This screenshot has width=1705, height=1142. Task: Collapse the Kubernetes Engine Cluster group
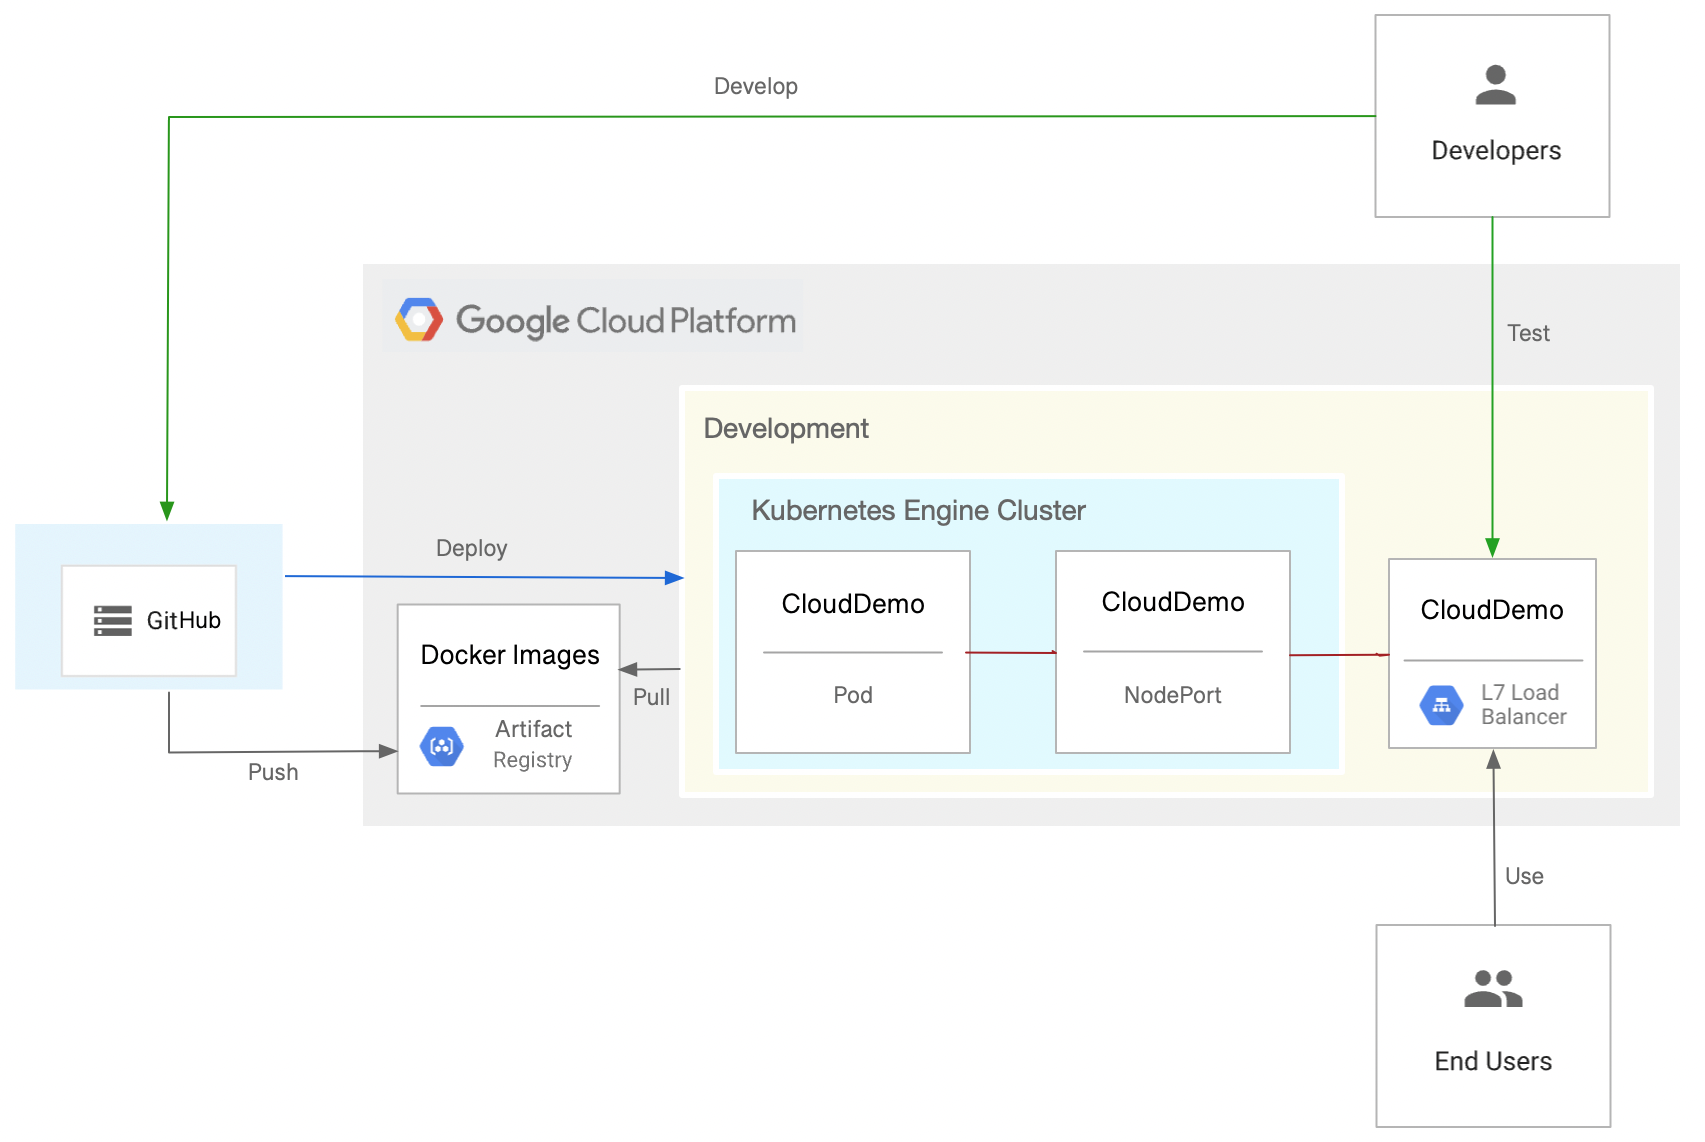[919, 510]
